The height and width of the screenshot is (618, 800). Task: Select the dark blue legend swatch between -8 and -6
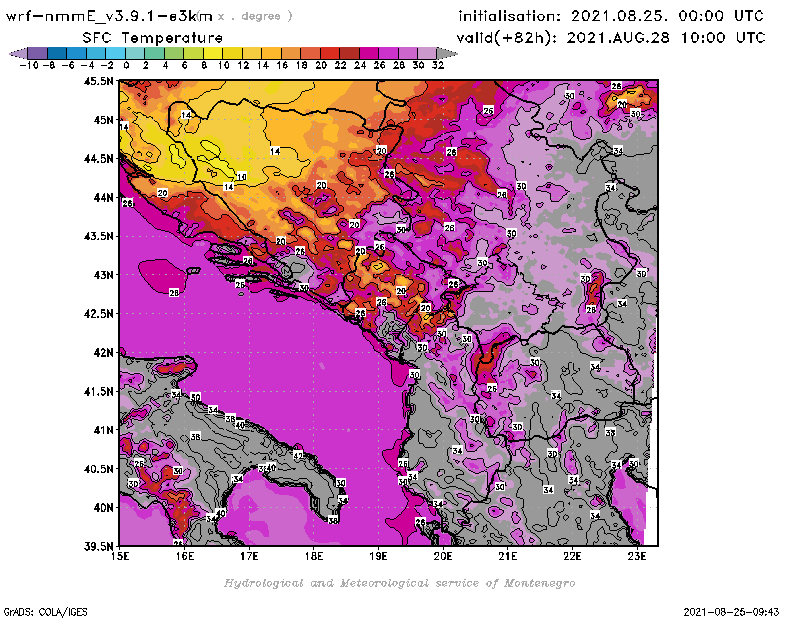(57, 53)
